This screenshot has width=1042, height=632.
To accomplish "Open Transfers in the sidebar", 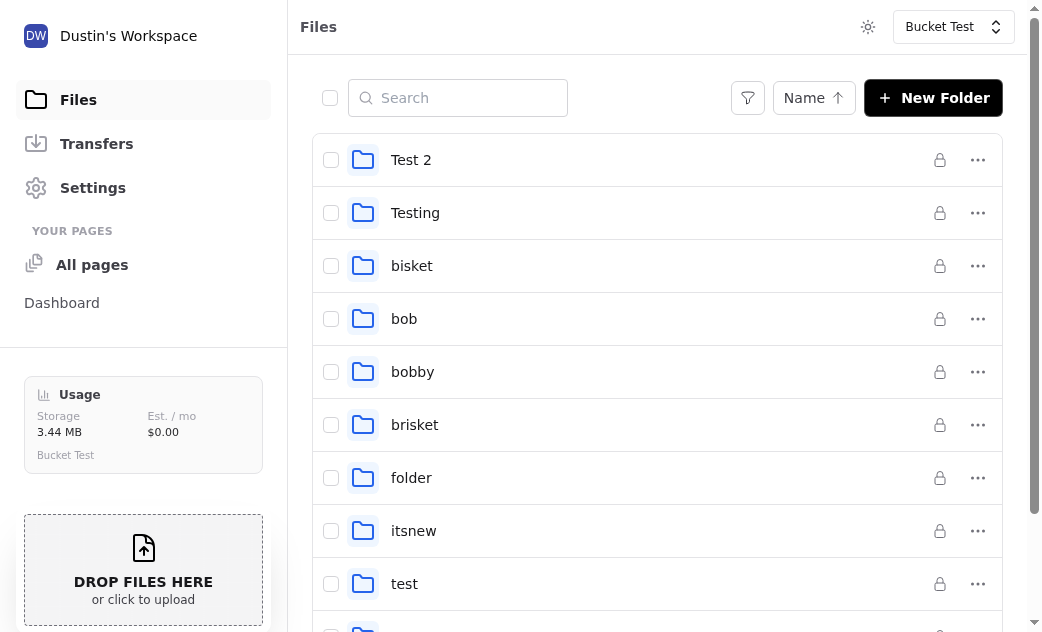I will (x=144, y=144).
